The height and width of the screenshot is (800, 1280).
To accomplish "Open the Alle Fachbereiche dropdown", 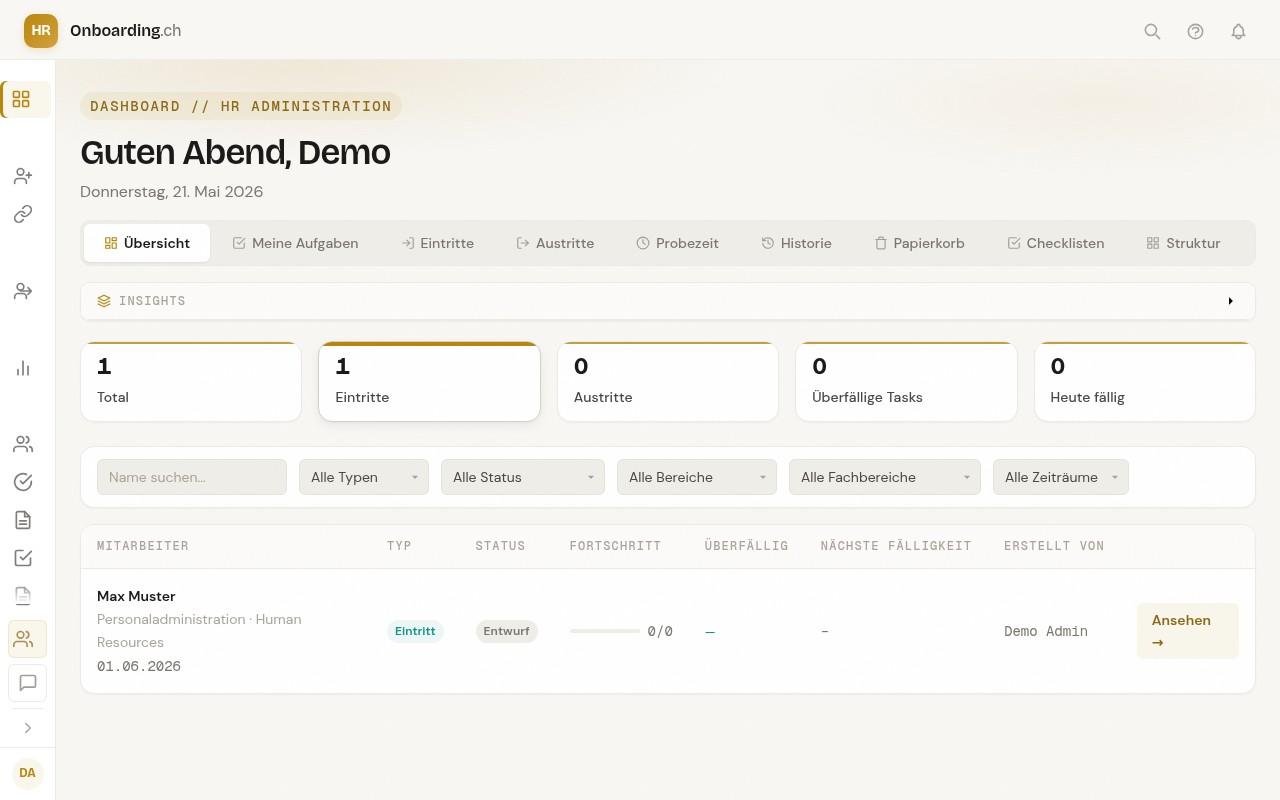I will [885, 477].
